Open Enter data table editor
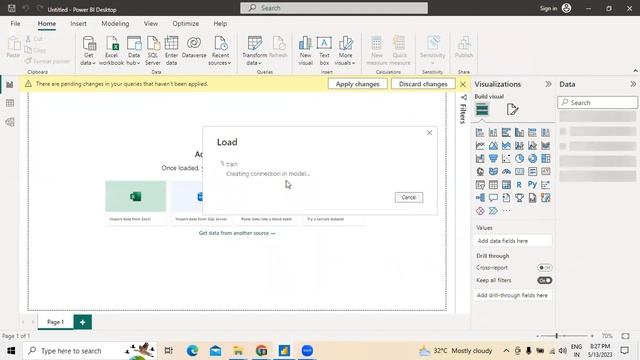The height and width of the screenshot is (360, 640). click(171, 51)
